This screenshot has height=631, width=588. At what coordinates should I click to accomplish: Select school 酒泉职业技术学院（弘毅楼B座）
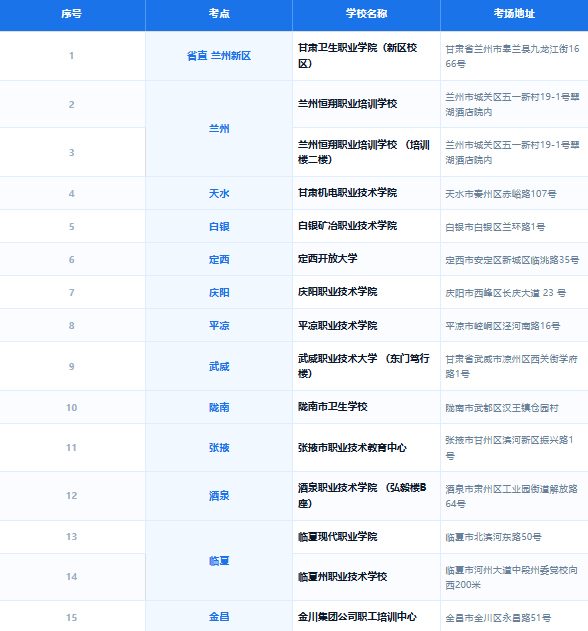(x=362, y=495)
